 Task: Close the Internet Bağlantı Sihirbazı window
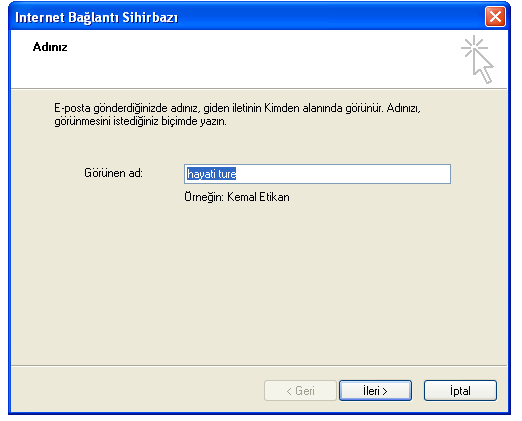tap(495, 16)
